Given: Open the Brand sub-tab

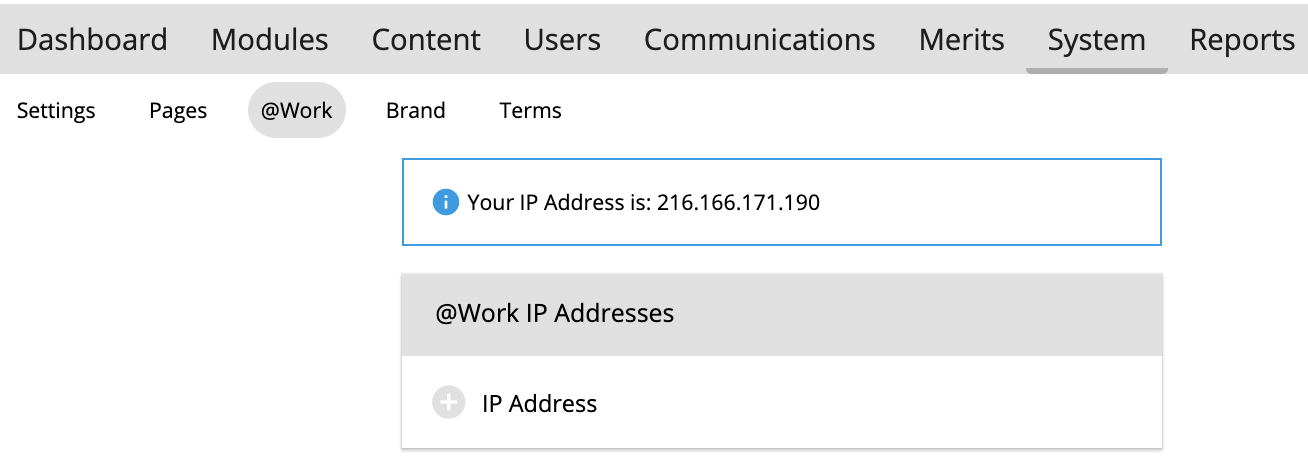Looking at the screenshot, I should pos(415,110).
